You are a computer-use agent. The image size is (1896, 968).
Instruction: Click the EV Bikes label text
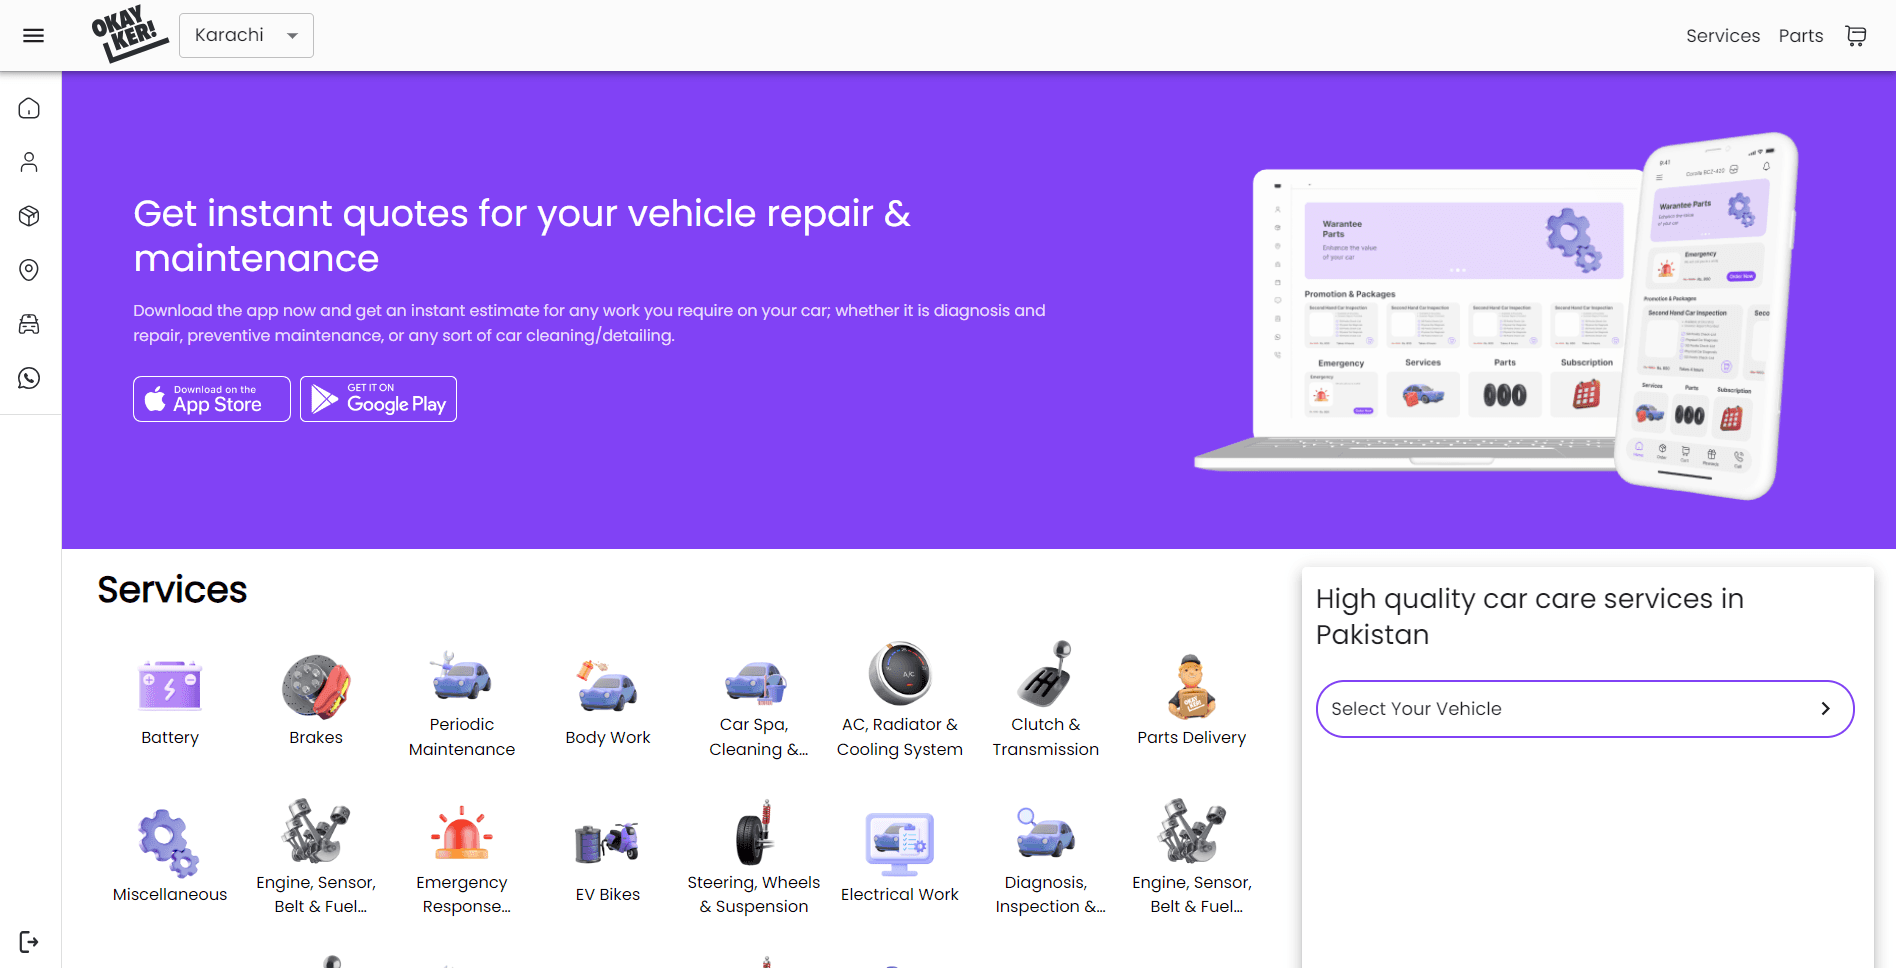(x=607, y=895)
